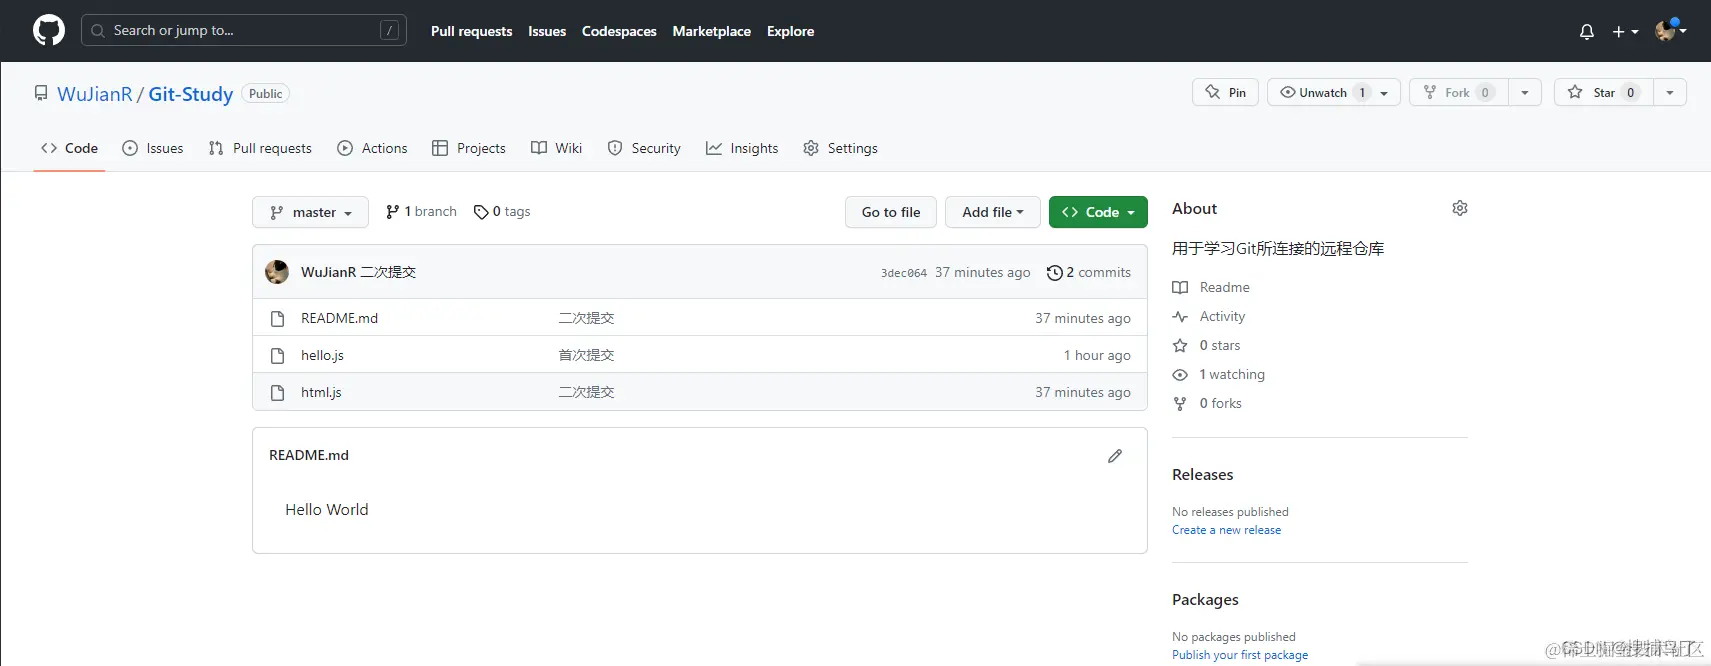Open Pull requests in top navigation
Screen dimensions: 1711x666
pos(471,31)
